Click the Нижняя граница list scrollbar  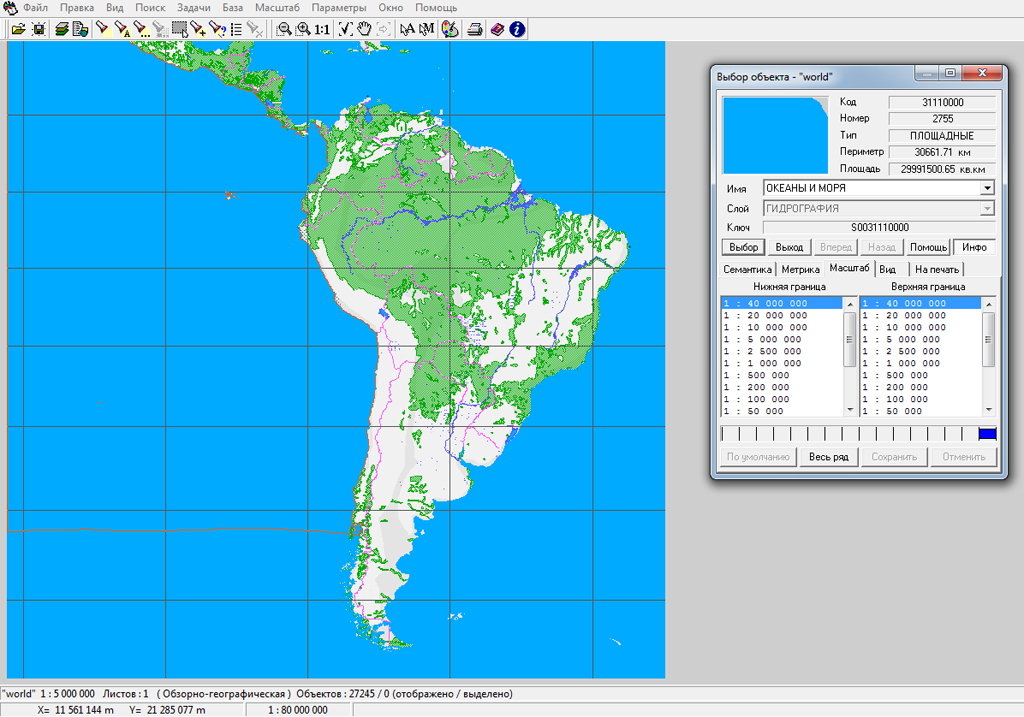coord(850,340)
